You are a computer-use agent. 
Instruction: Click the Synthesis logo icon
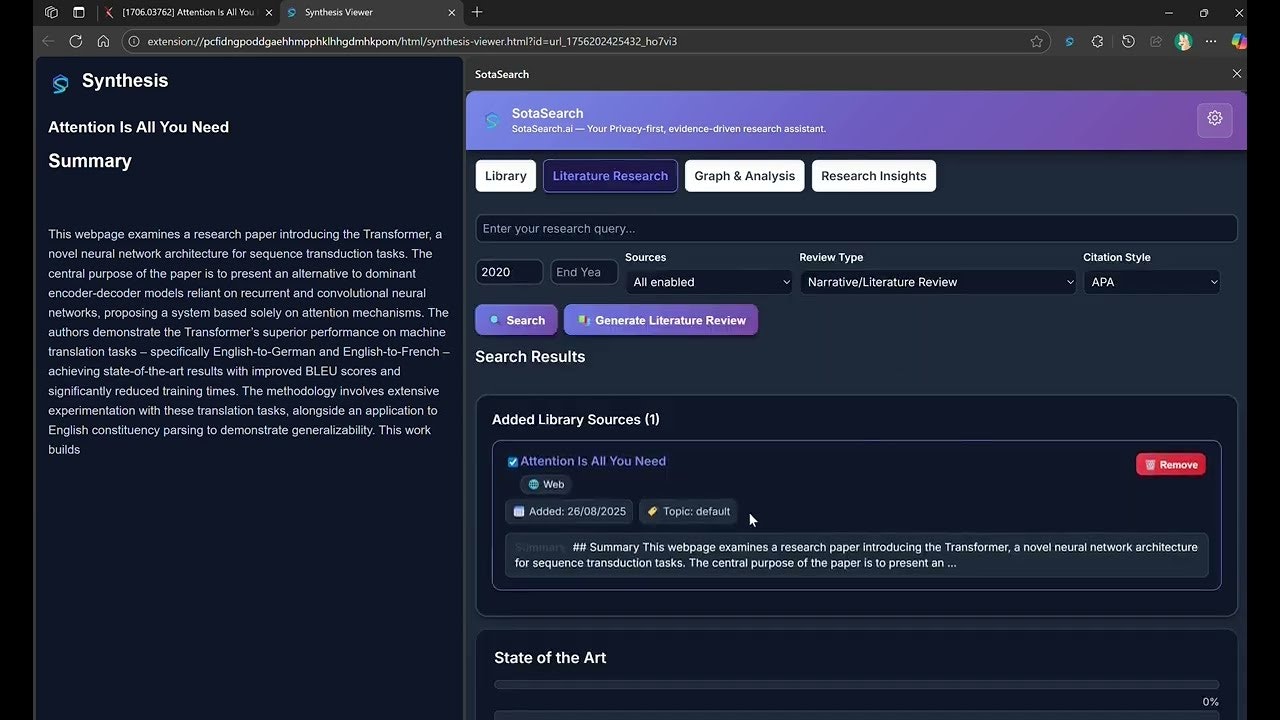coord(60,84)
